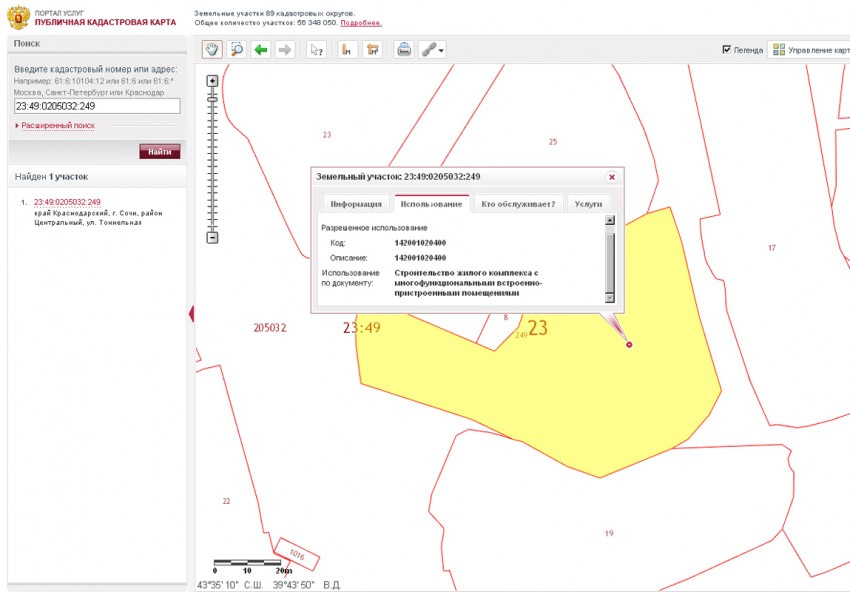The height and width of the screenshot is (592, 850).
Task: Open the link tool dropdown
Action: click(x=433, y=50)
